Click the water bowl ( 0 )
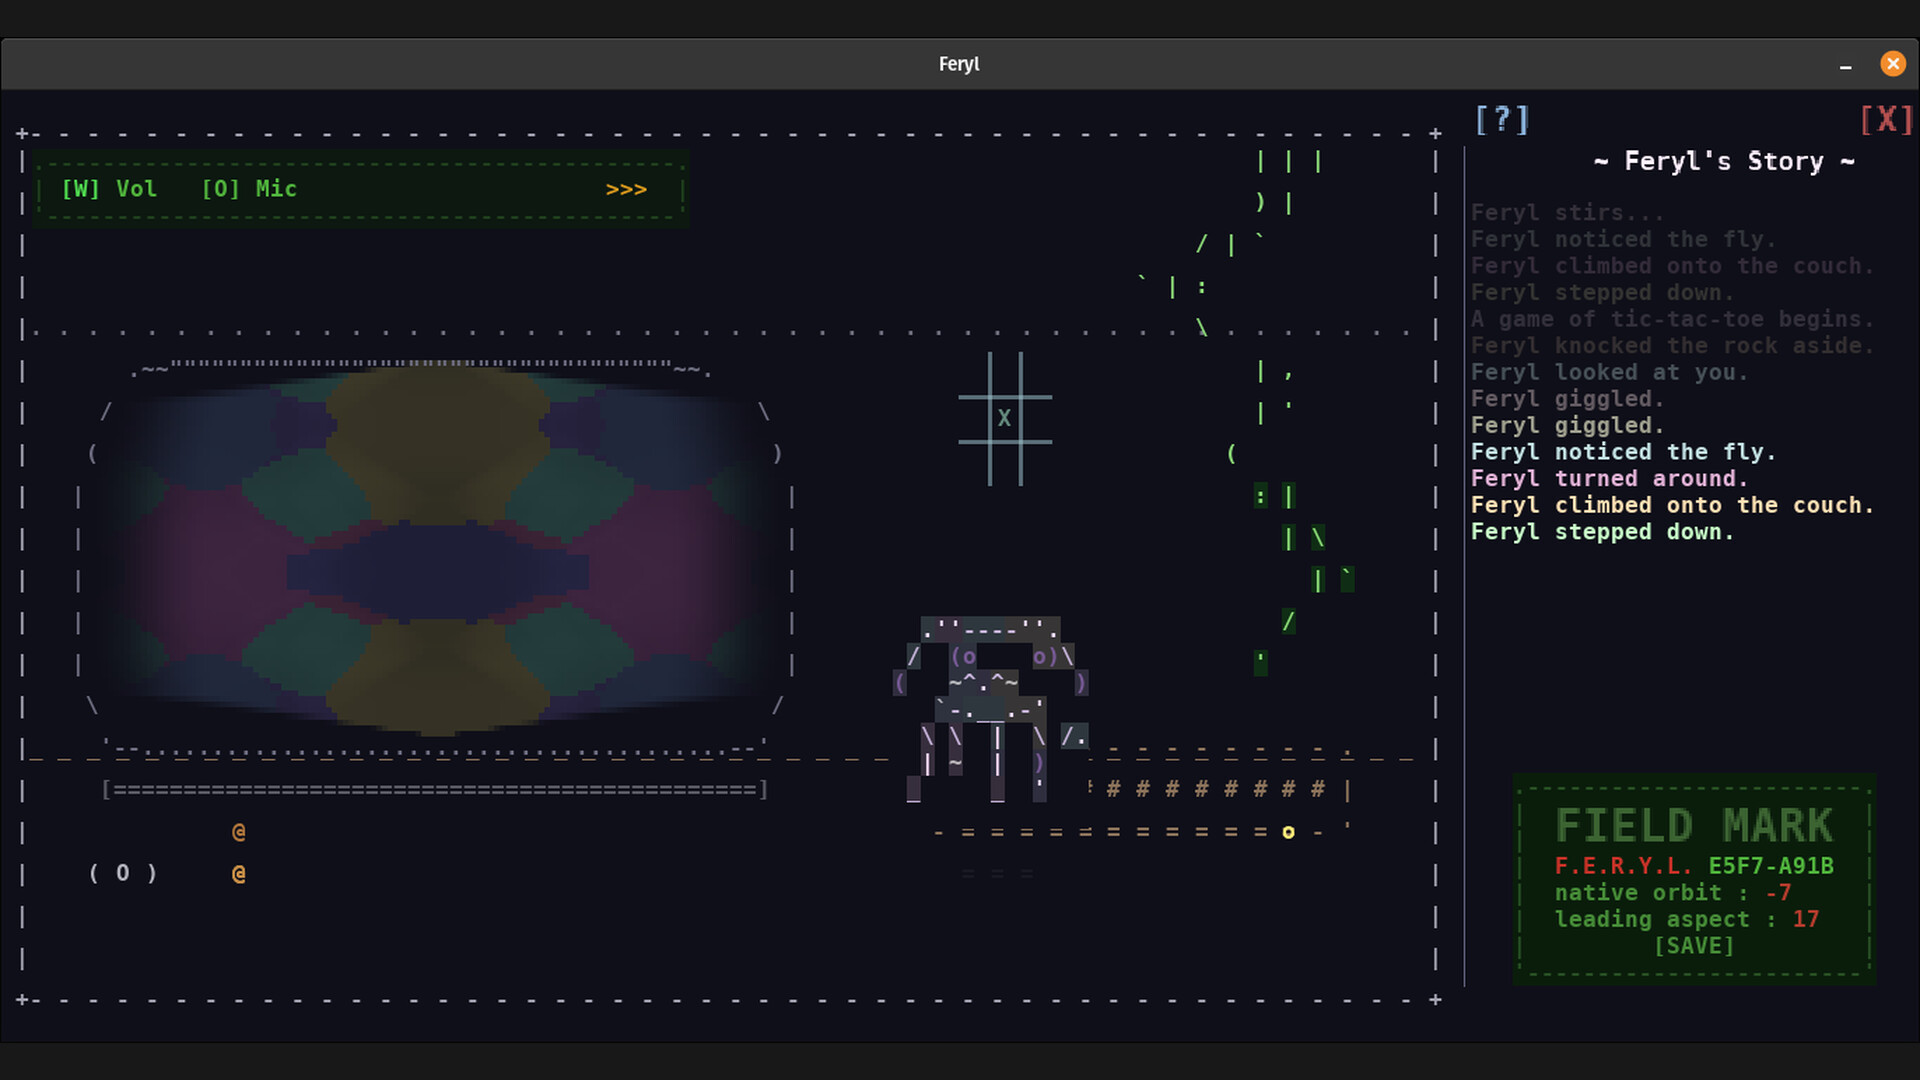Image resolution: width=1920 pixels, height=1080 pixels. (x=123, y=872)
